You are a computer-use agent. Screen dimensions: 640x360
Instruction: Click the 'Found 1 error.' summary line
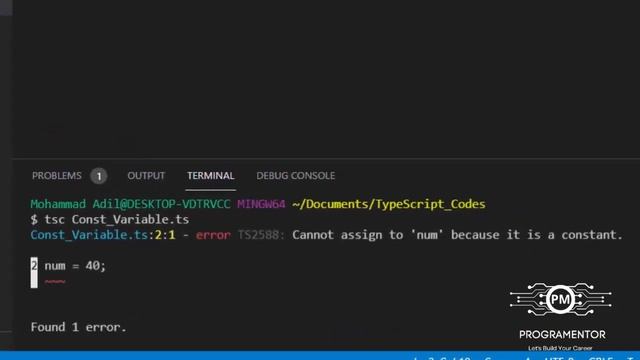coord(79,327)
